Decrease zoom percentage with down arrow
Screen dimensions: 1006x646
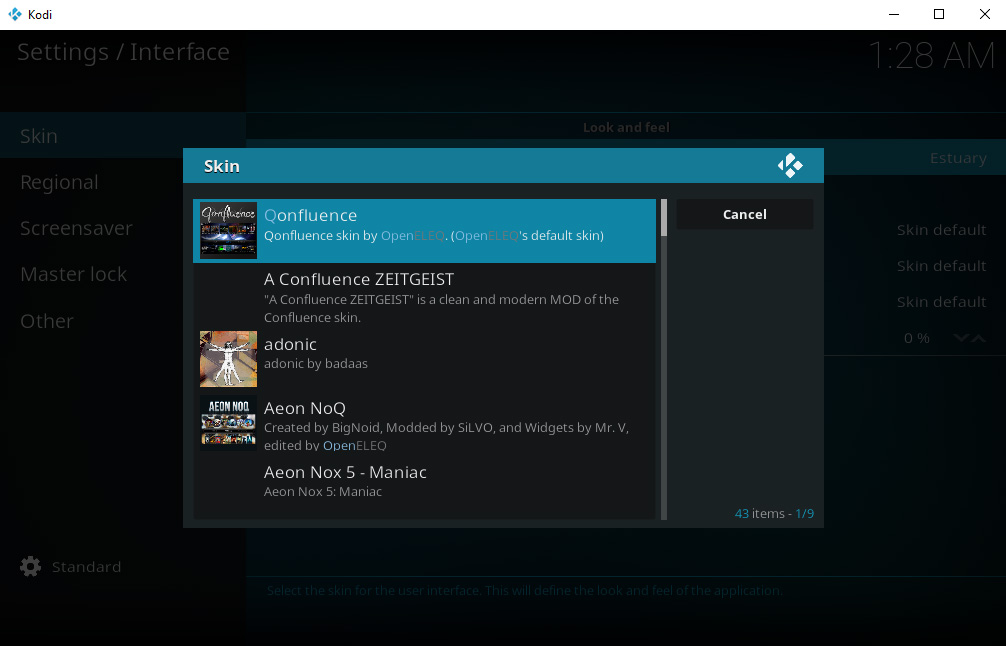point(960,338)
